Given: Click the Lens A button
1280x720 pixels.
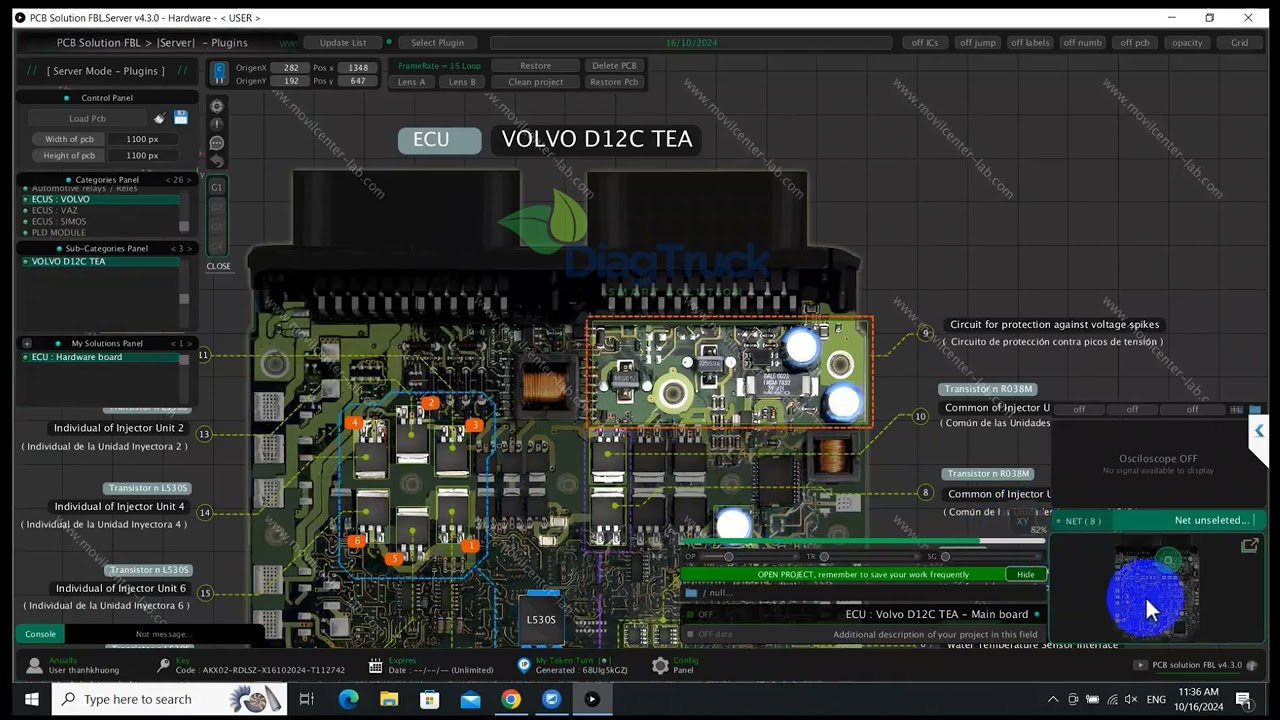Looking at the screenshot, I should click(x=411, y=82).
